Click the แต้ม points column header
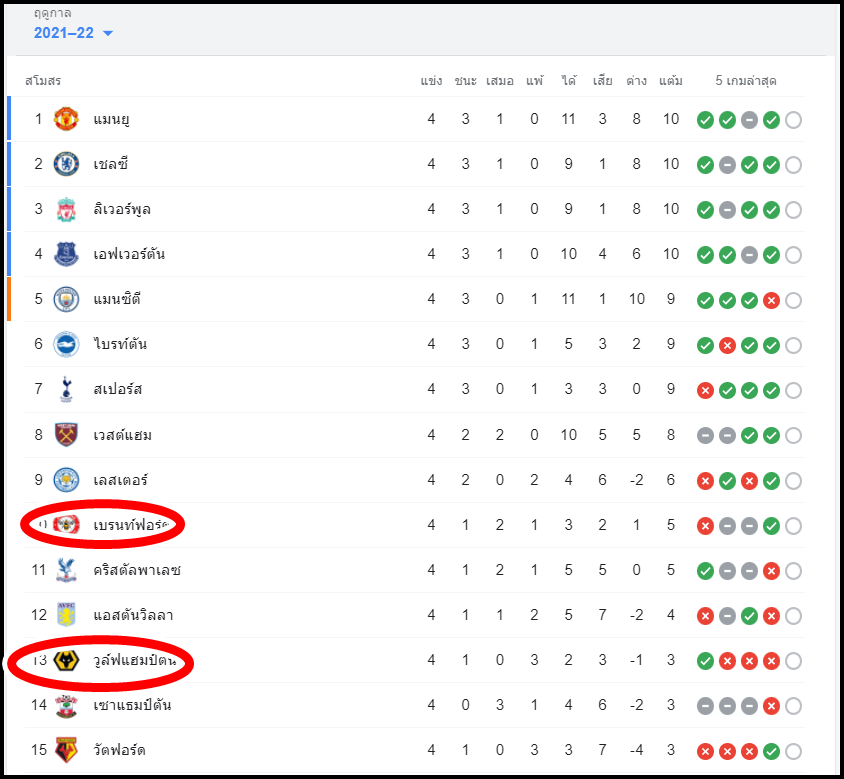This screenshot has width=844, height=779. point(671,81)
